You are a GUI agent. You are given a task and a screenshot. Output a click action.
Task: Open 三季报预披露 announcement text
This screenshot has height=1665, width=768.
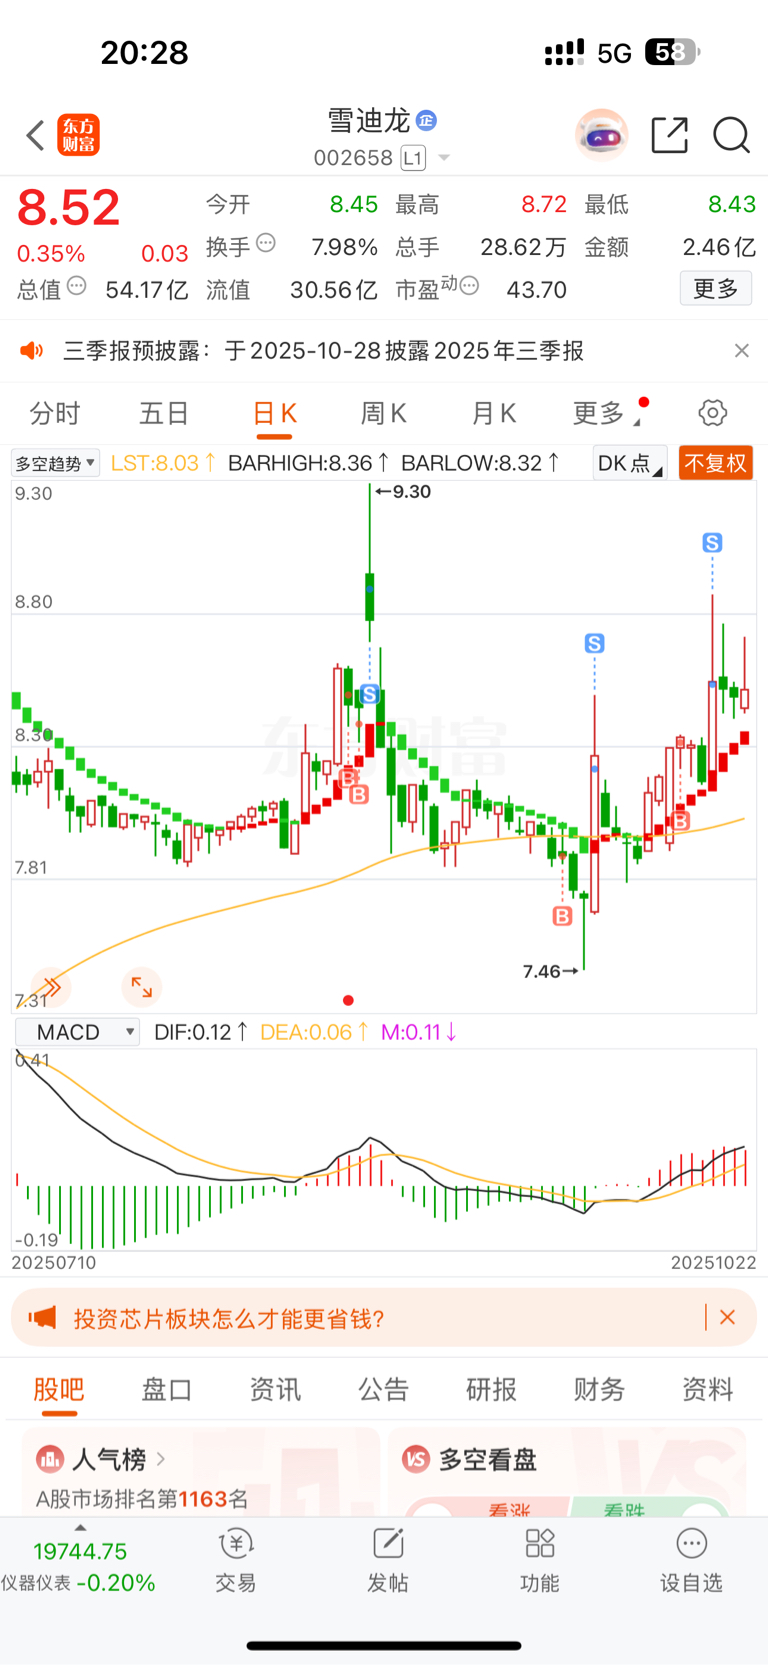pyautogui.click(x=324, y=350)
